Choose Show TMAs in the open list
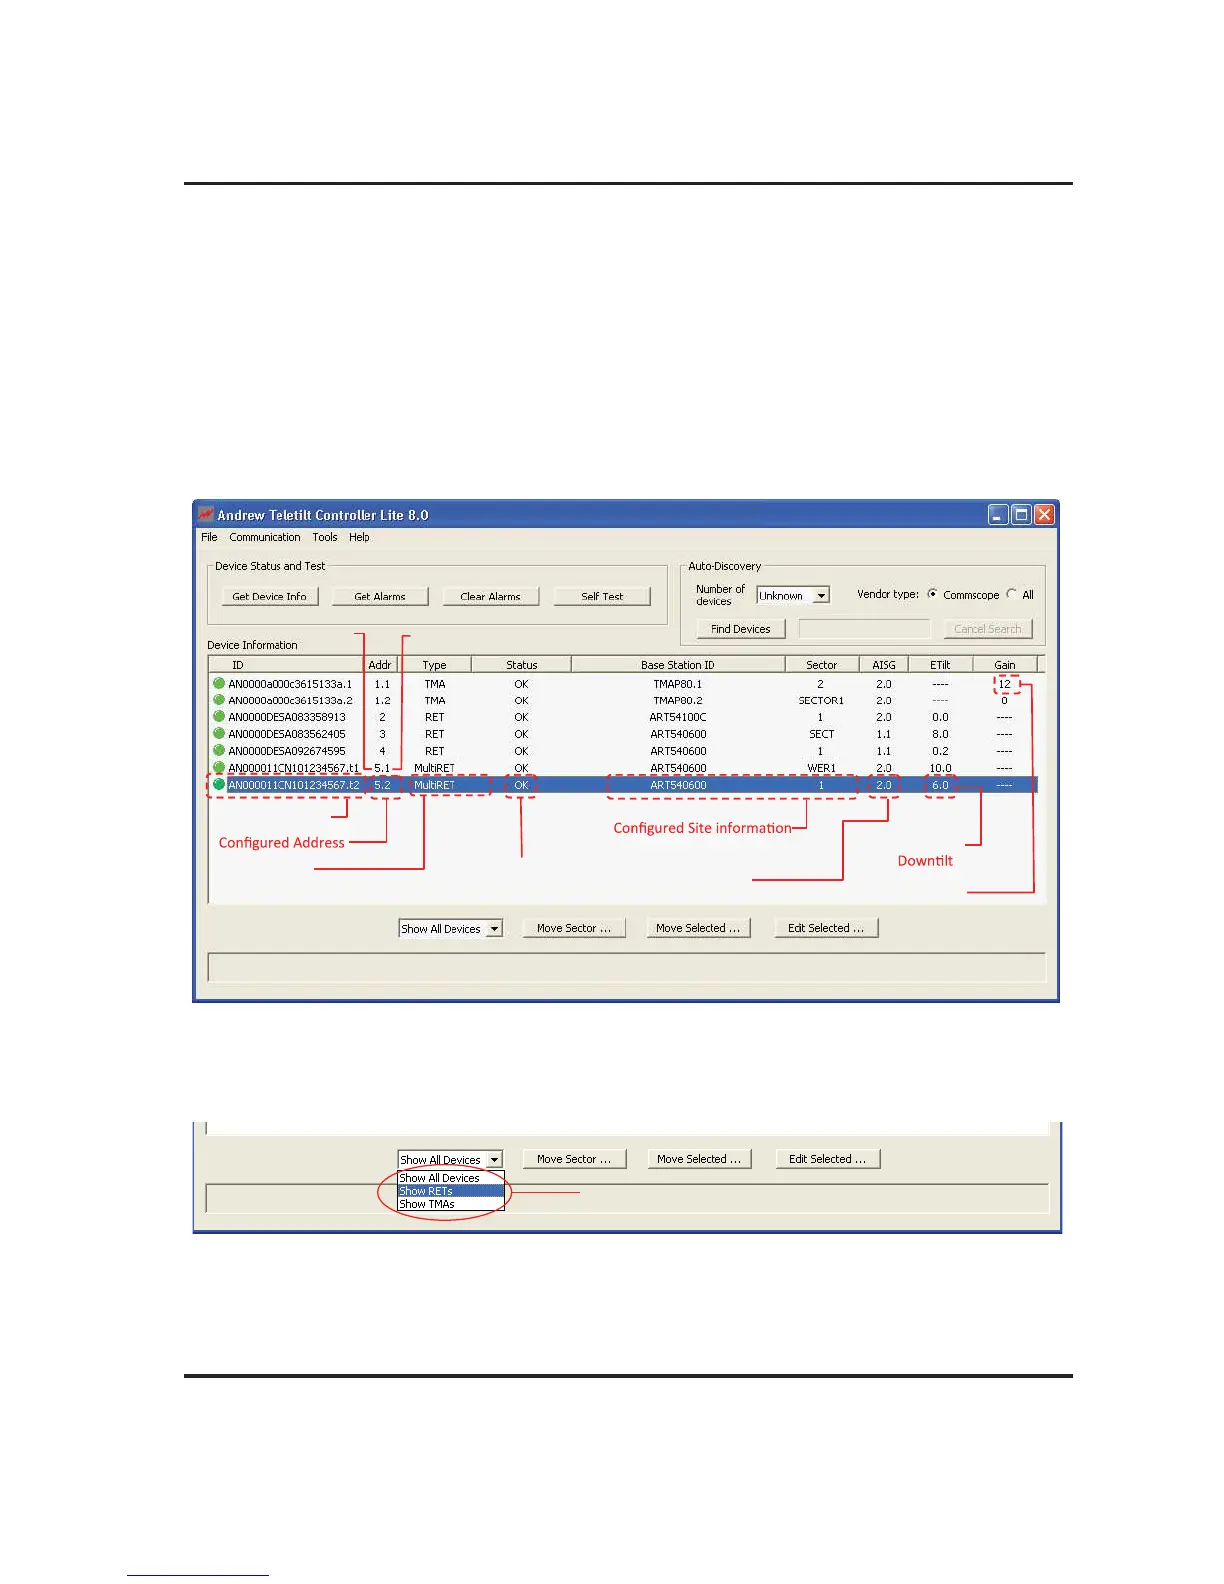 point(451,1204)
